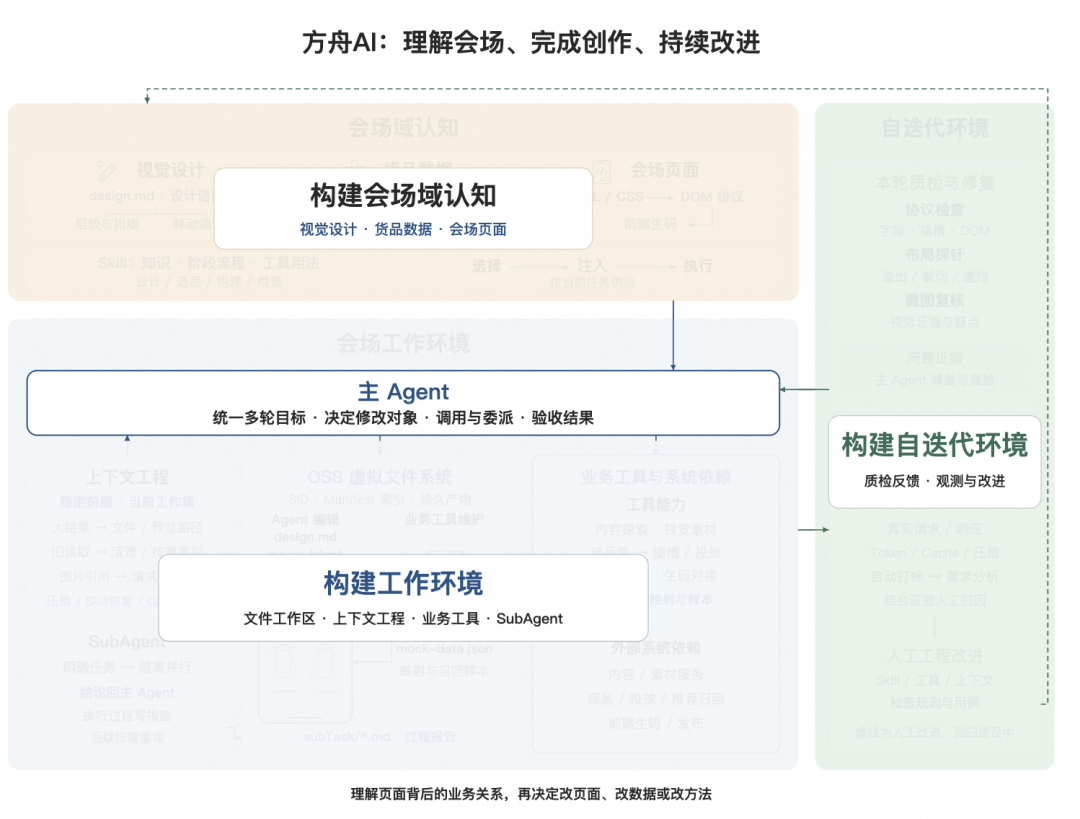Click faded 设计 / 选品 / 构建 / 检查
The width and height of the screenshot is (1080, 819).
(209, 282)
